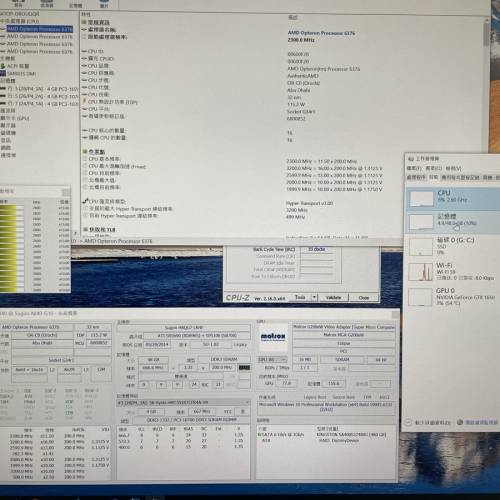Open Task Manager 檢視(V) menu
The height and width of the screenshot is (500, 500).
[x=454, y=168]
